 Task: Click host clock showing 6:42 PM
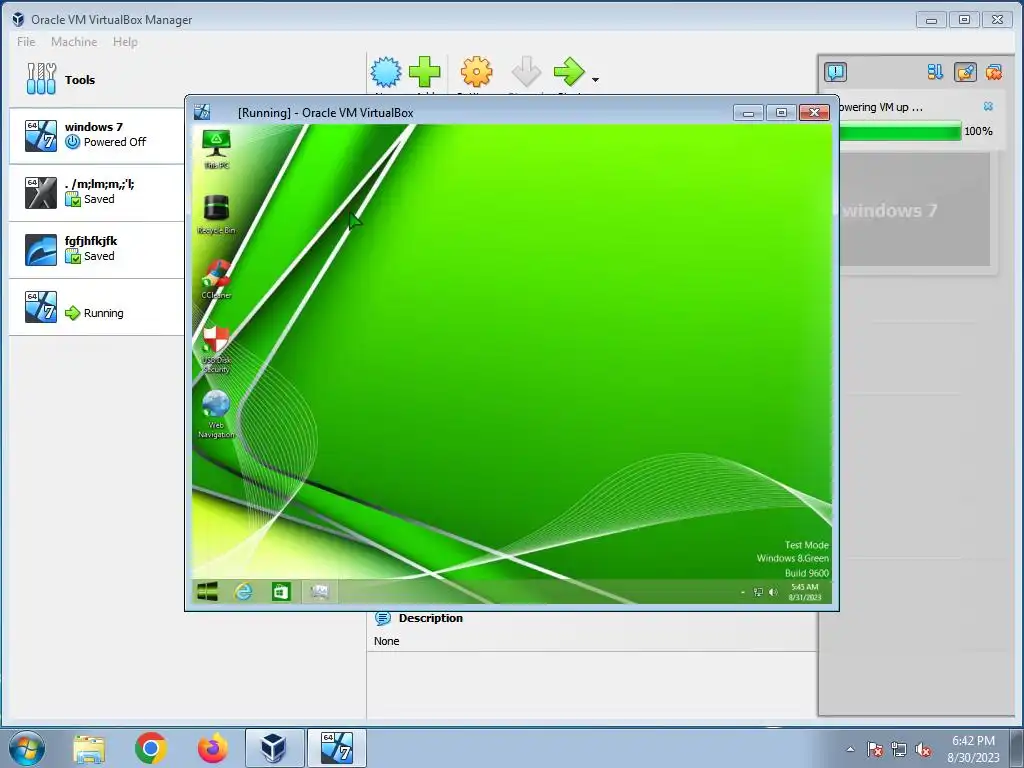click(973, 748)
